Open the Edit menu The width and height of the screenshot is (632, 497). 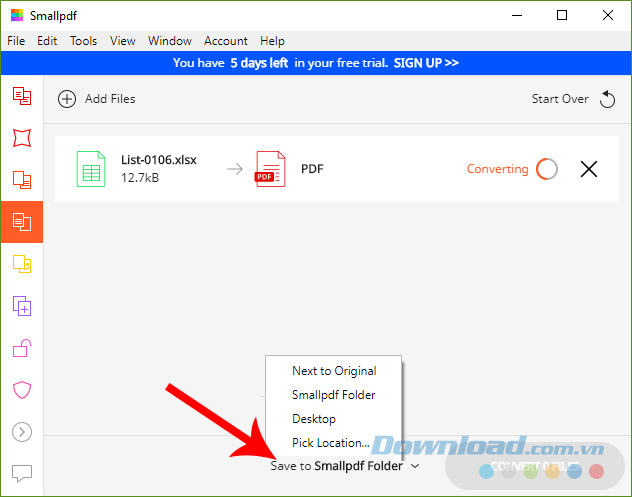47,41
